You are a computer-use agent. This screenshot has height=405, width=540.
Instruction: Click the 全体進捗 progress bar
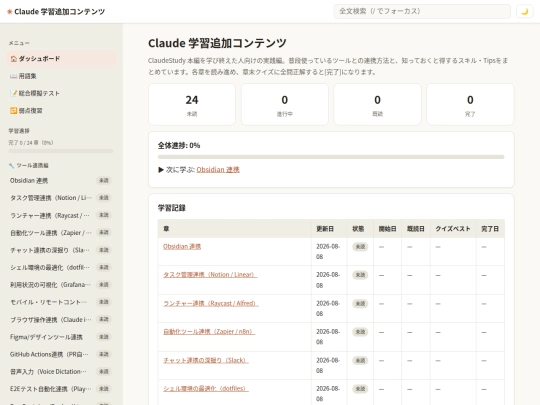pyautogui.click(x=331, y=157)
